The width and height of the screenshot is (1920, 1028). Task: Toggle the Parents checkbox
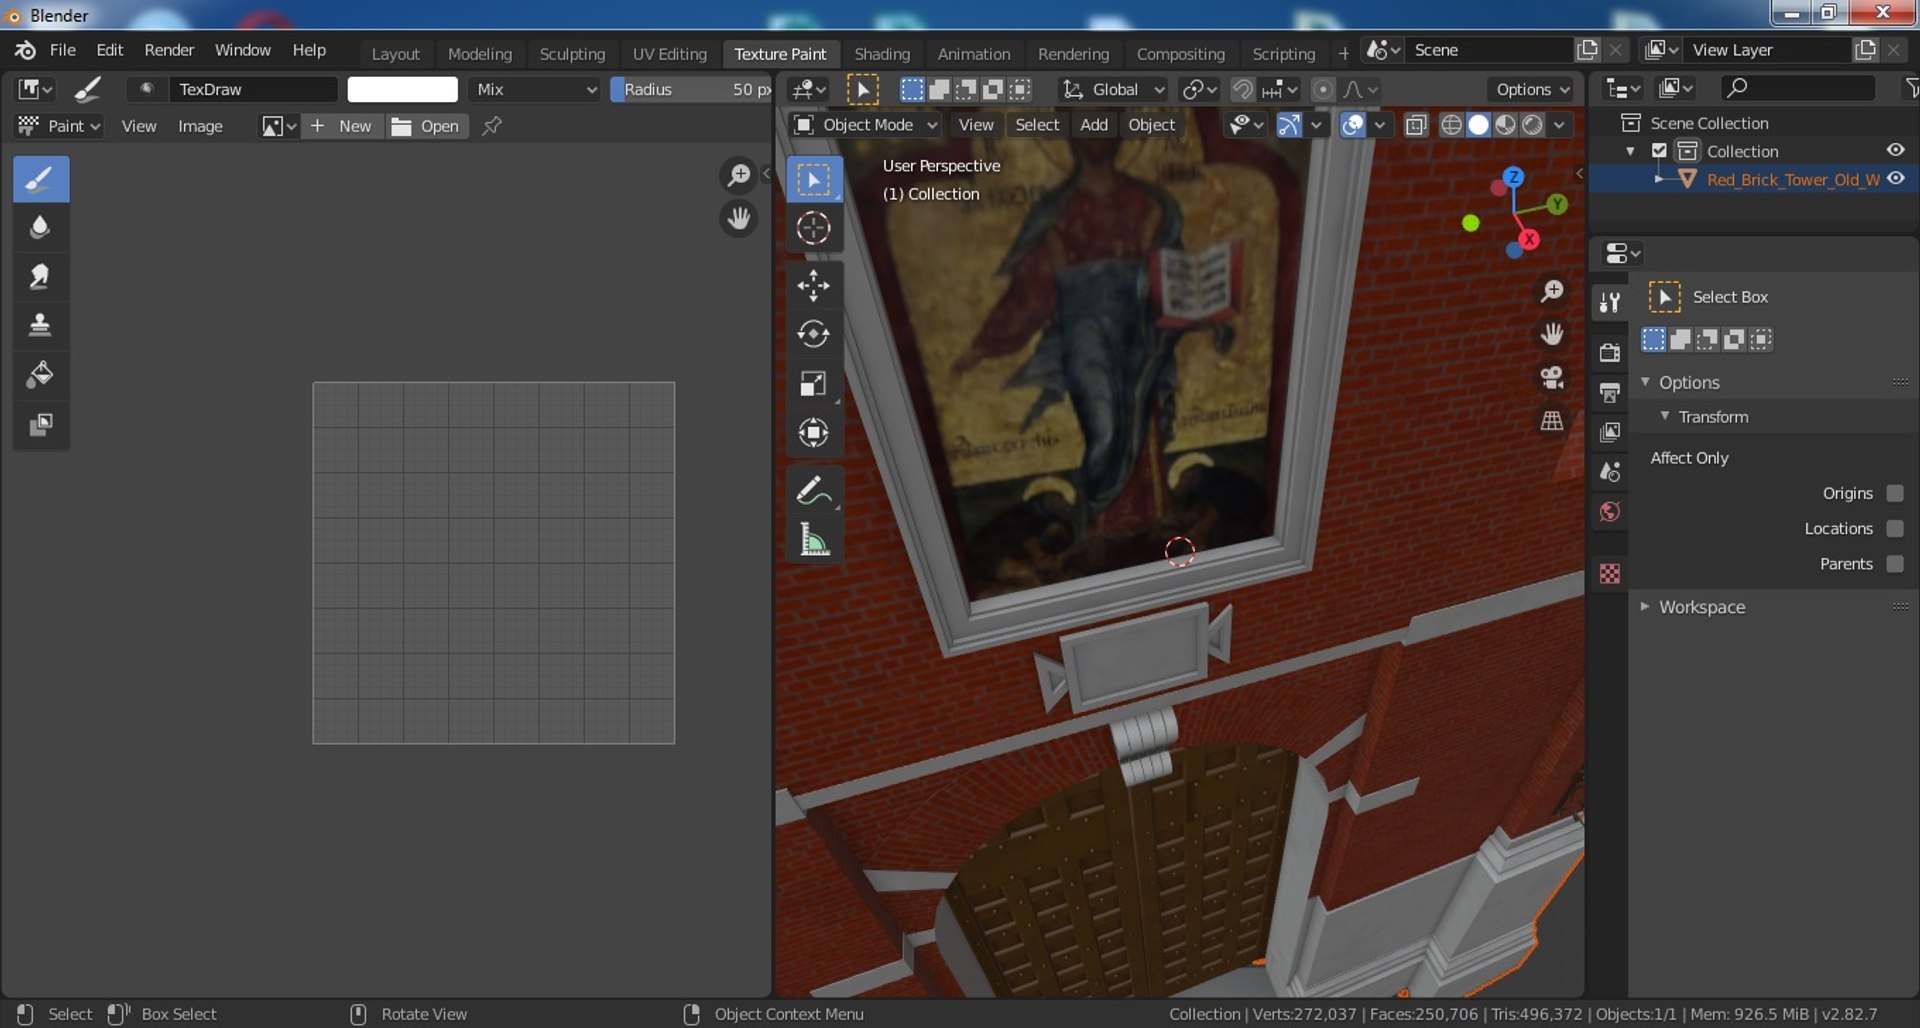[x=1894, y=564]
